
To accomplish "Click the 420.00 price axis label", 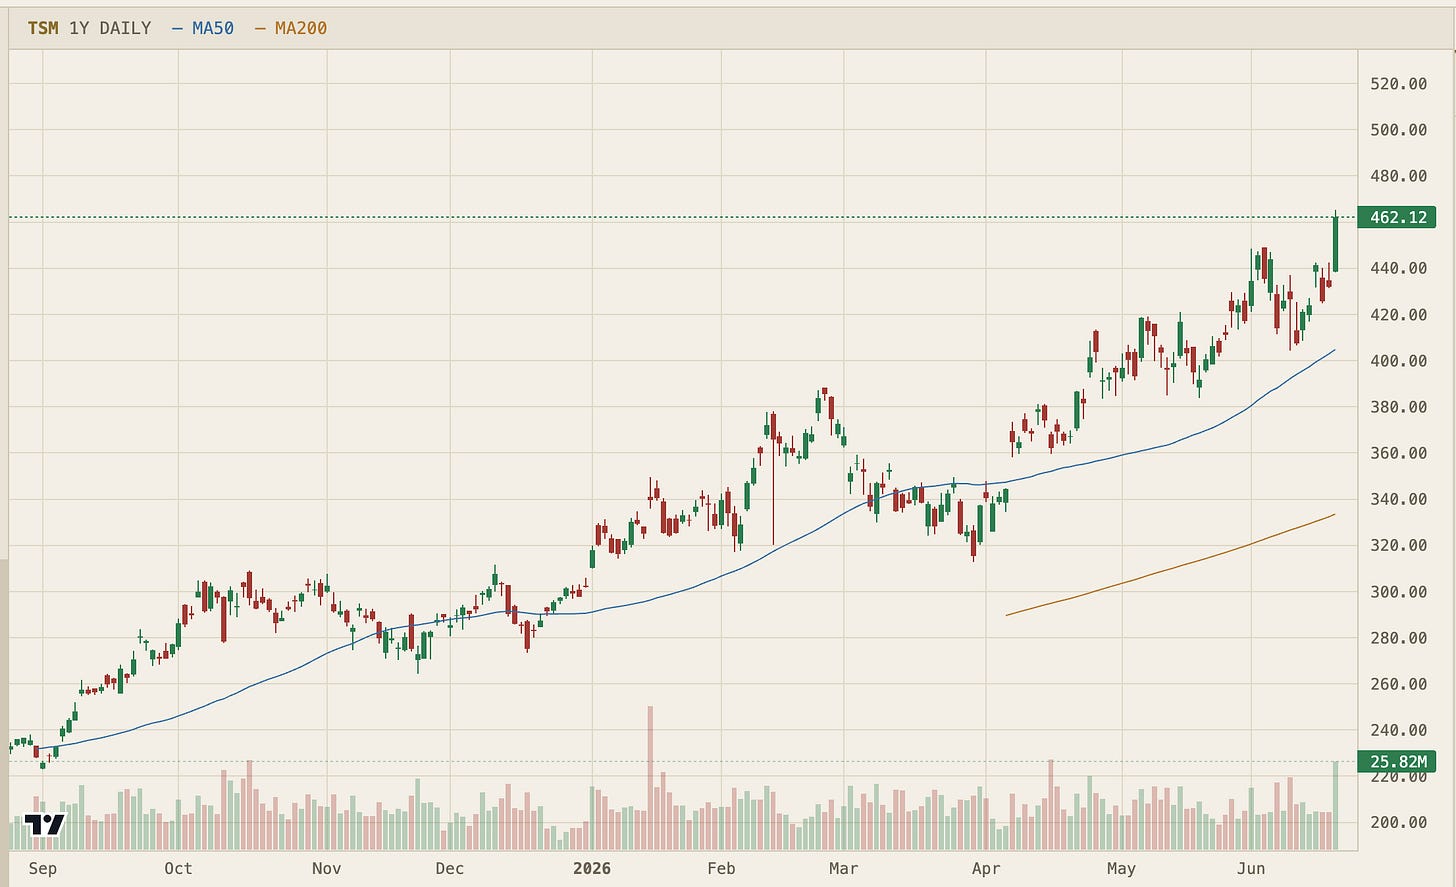I will pyautogui.click(x=1398, y=315).
